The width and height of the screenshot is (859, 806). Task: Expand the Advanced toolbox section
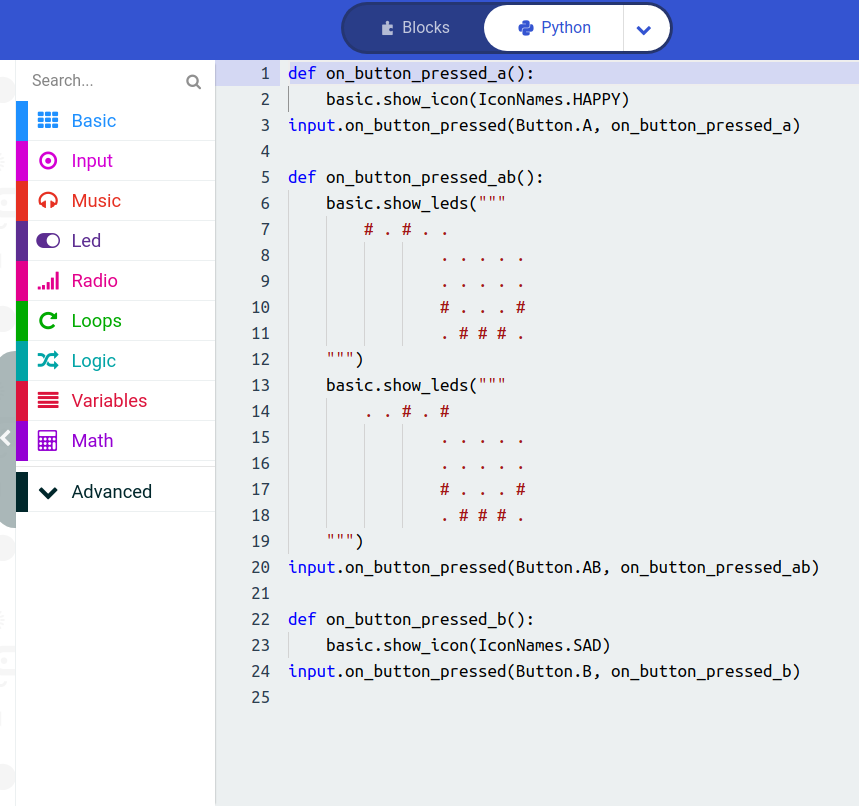(111, 492)
